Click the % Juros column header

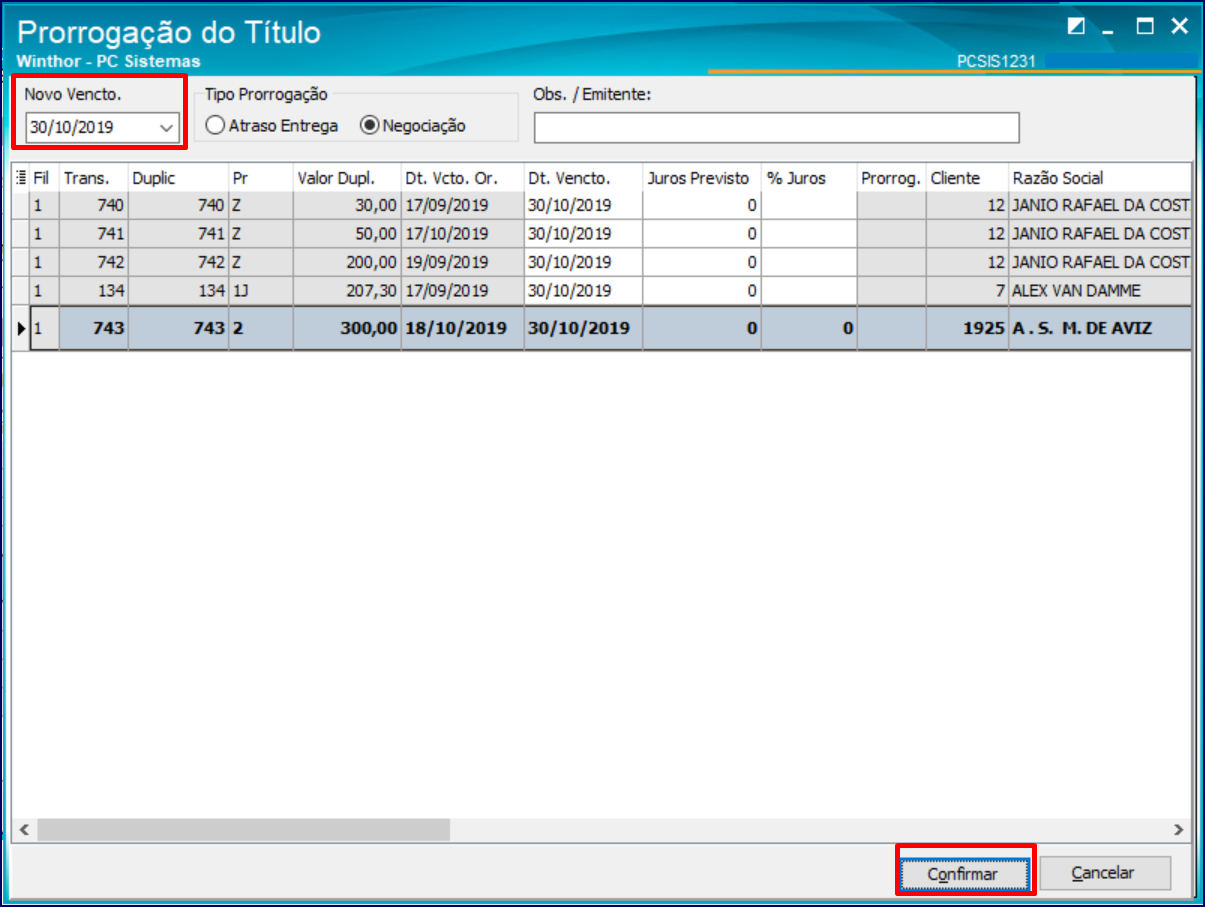809,178
